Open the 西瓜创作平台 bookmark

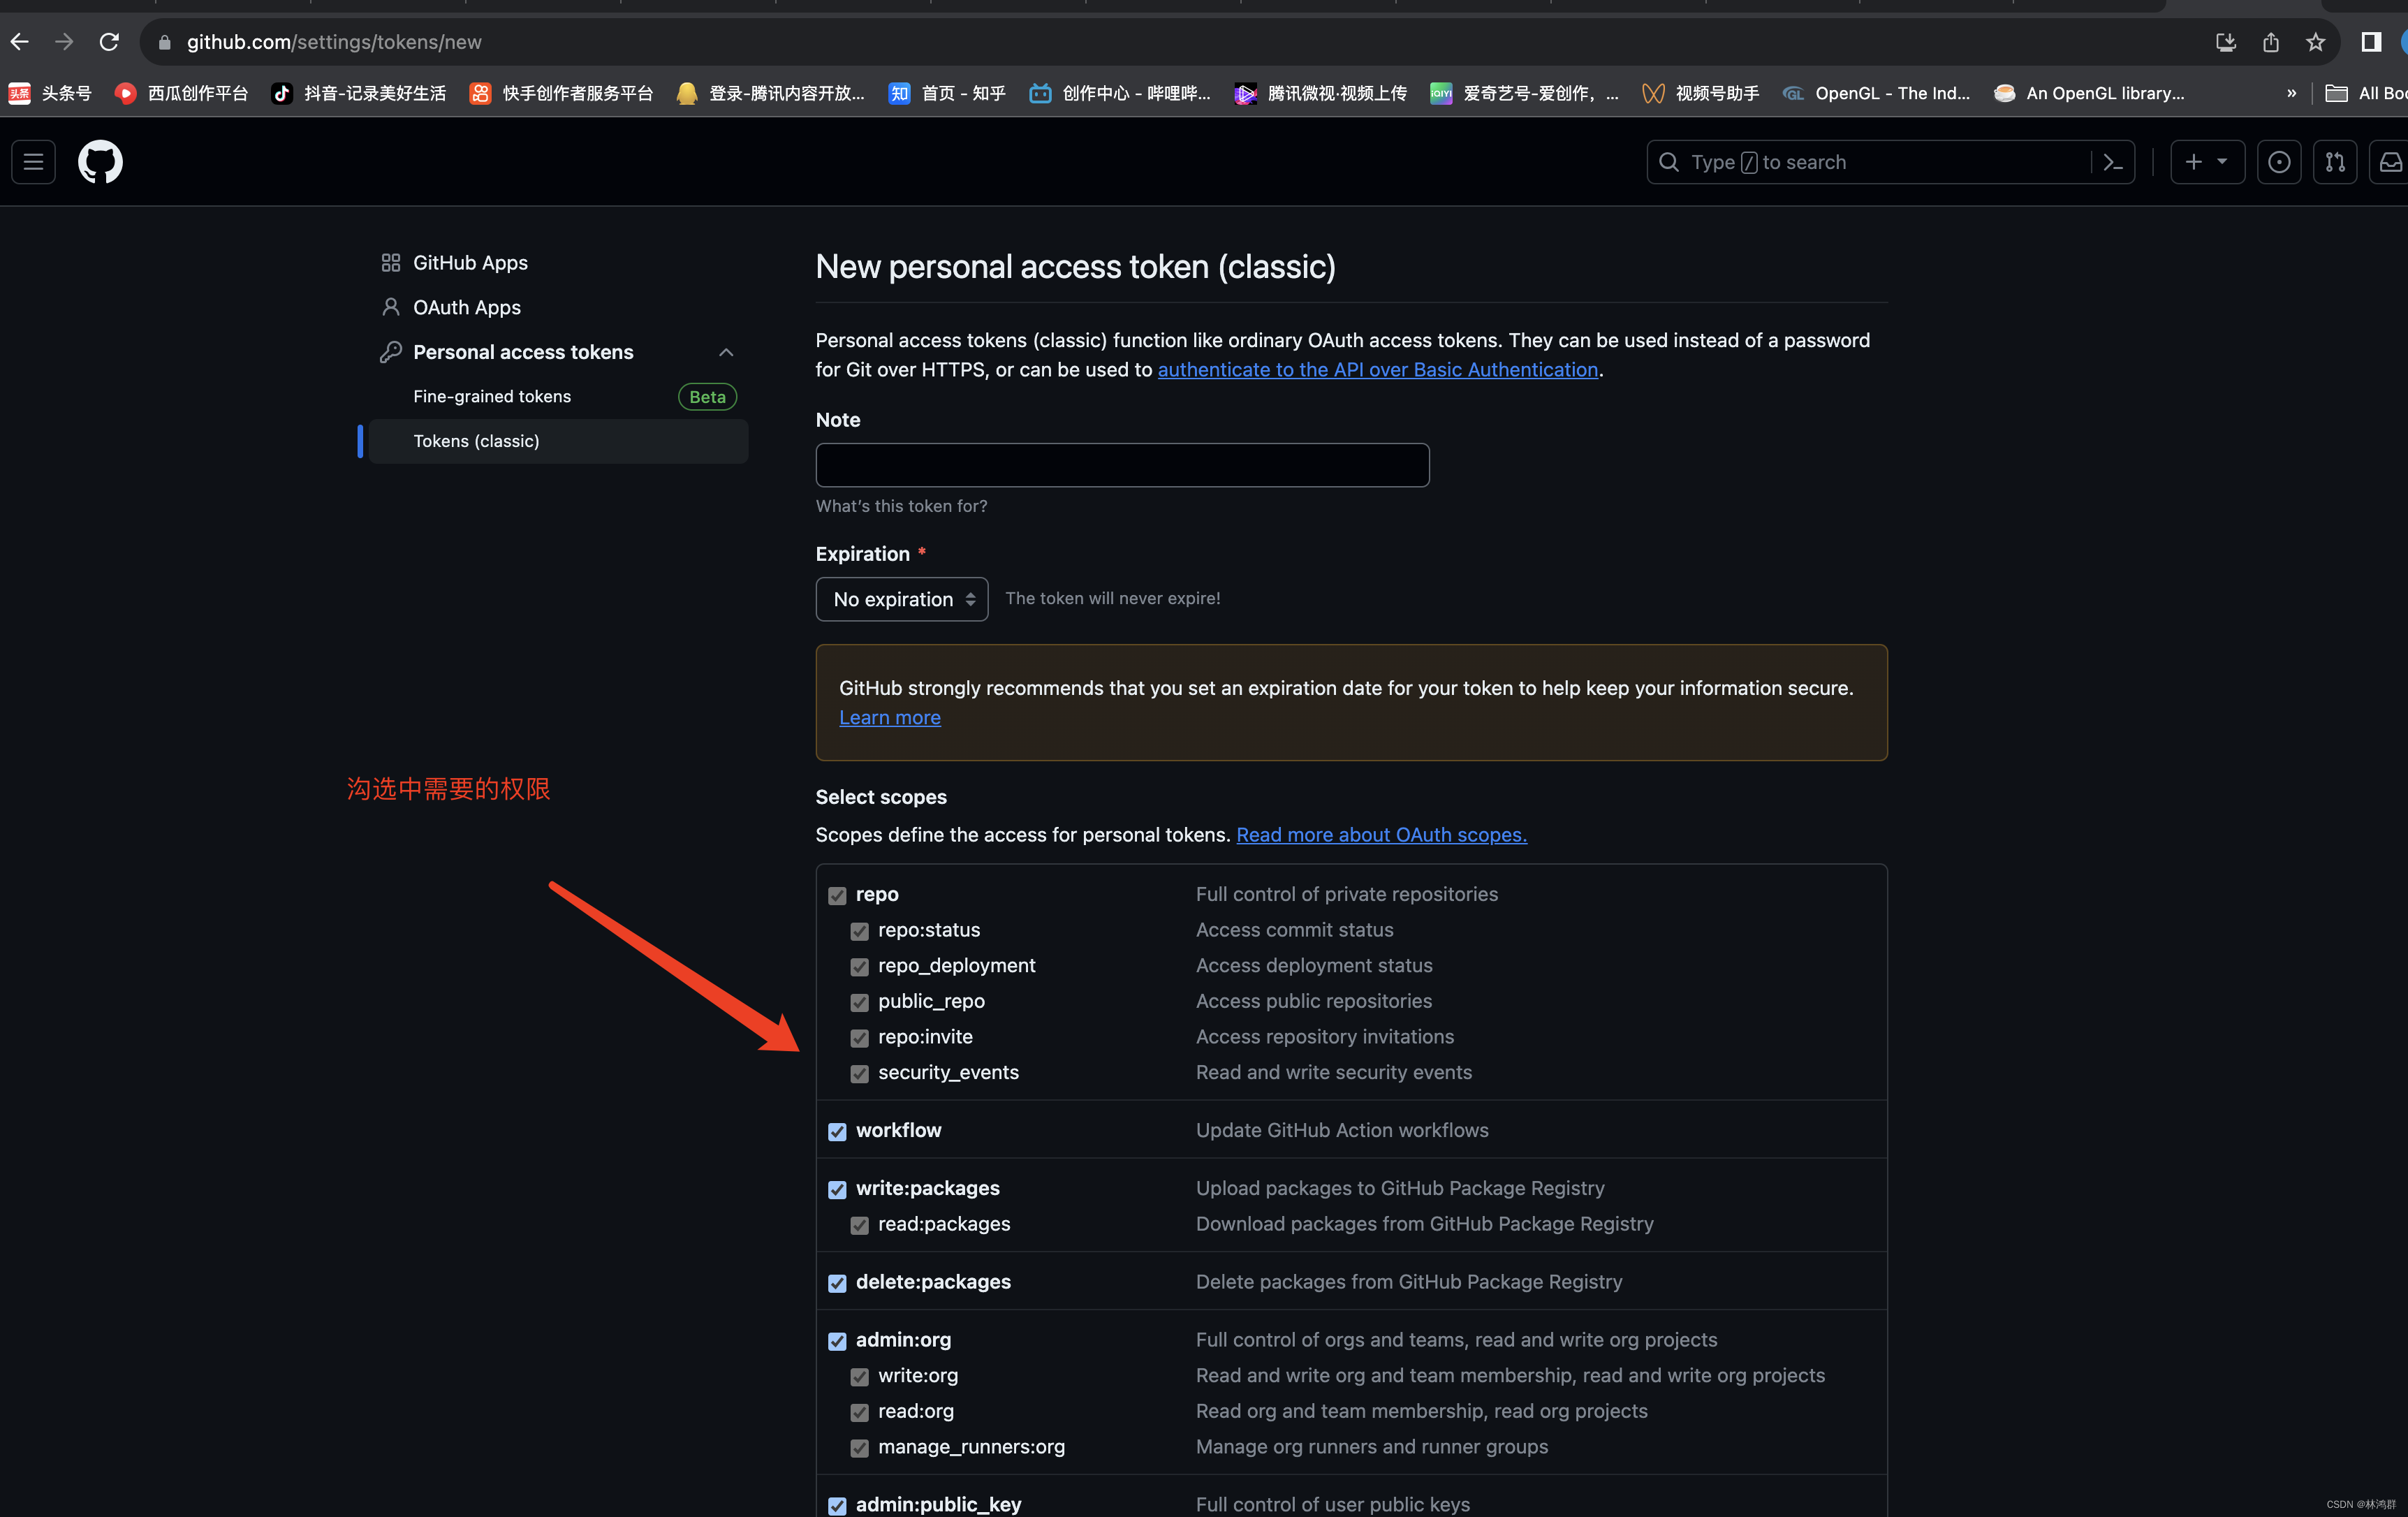tap(181, 93)
